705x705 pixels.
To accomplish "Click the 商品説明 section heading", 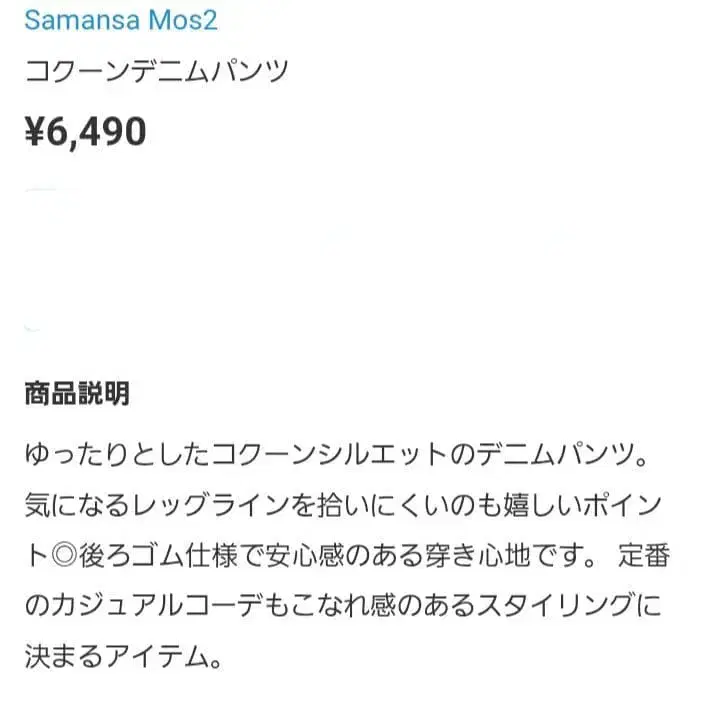I will coord(76,393).
